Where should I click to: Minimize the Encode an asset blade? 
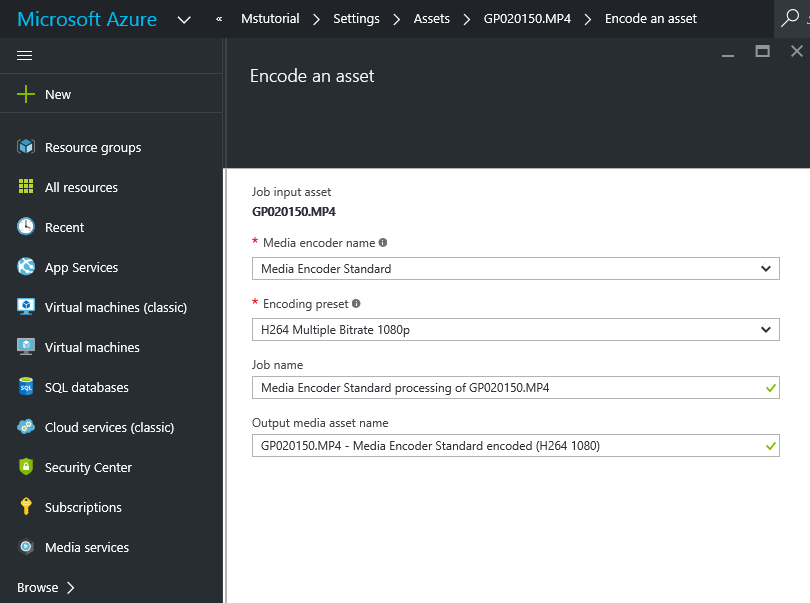(x=728, y=55)
